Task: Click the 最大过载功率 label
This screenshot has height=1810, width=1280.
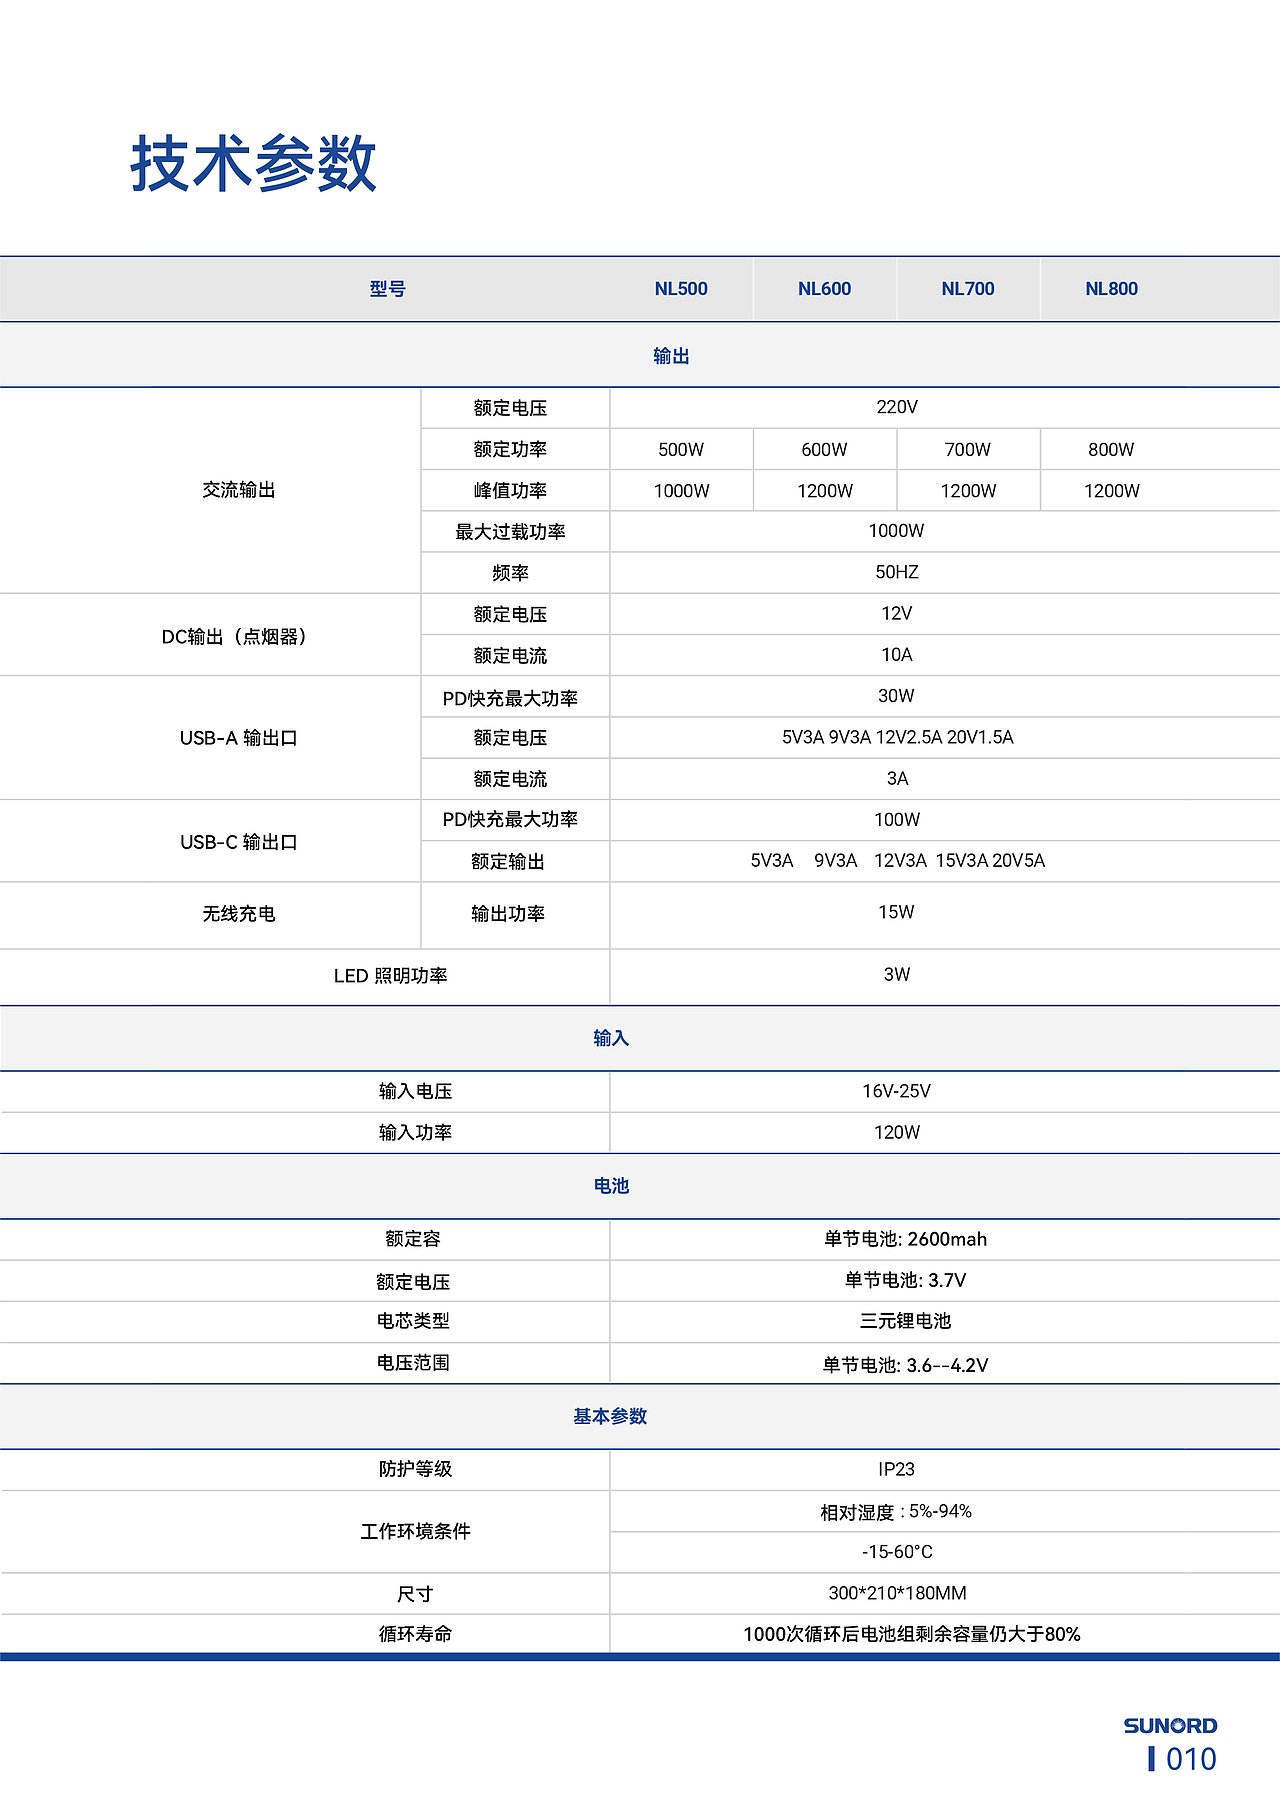Action: [510, 532]
